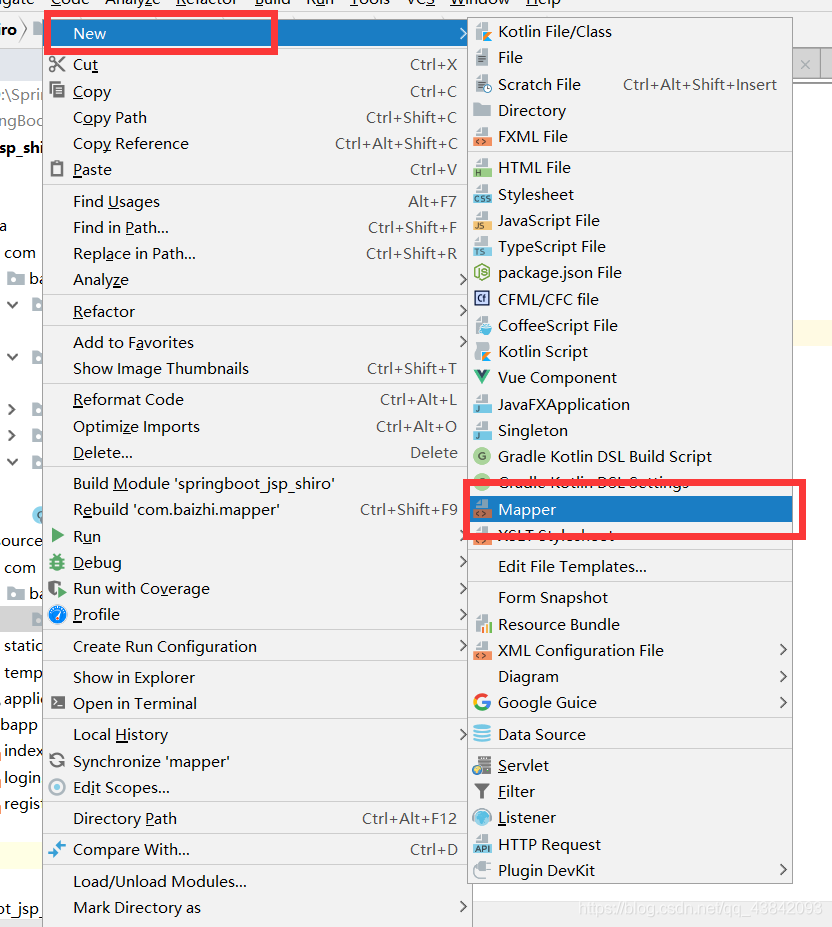Click the green Run play icon
Viewport: 832px width, 927px height.
[57, 536]
